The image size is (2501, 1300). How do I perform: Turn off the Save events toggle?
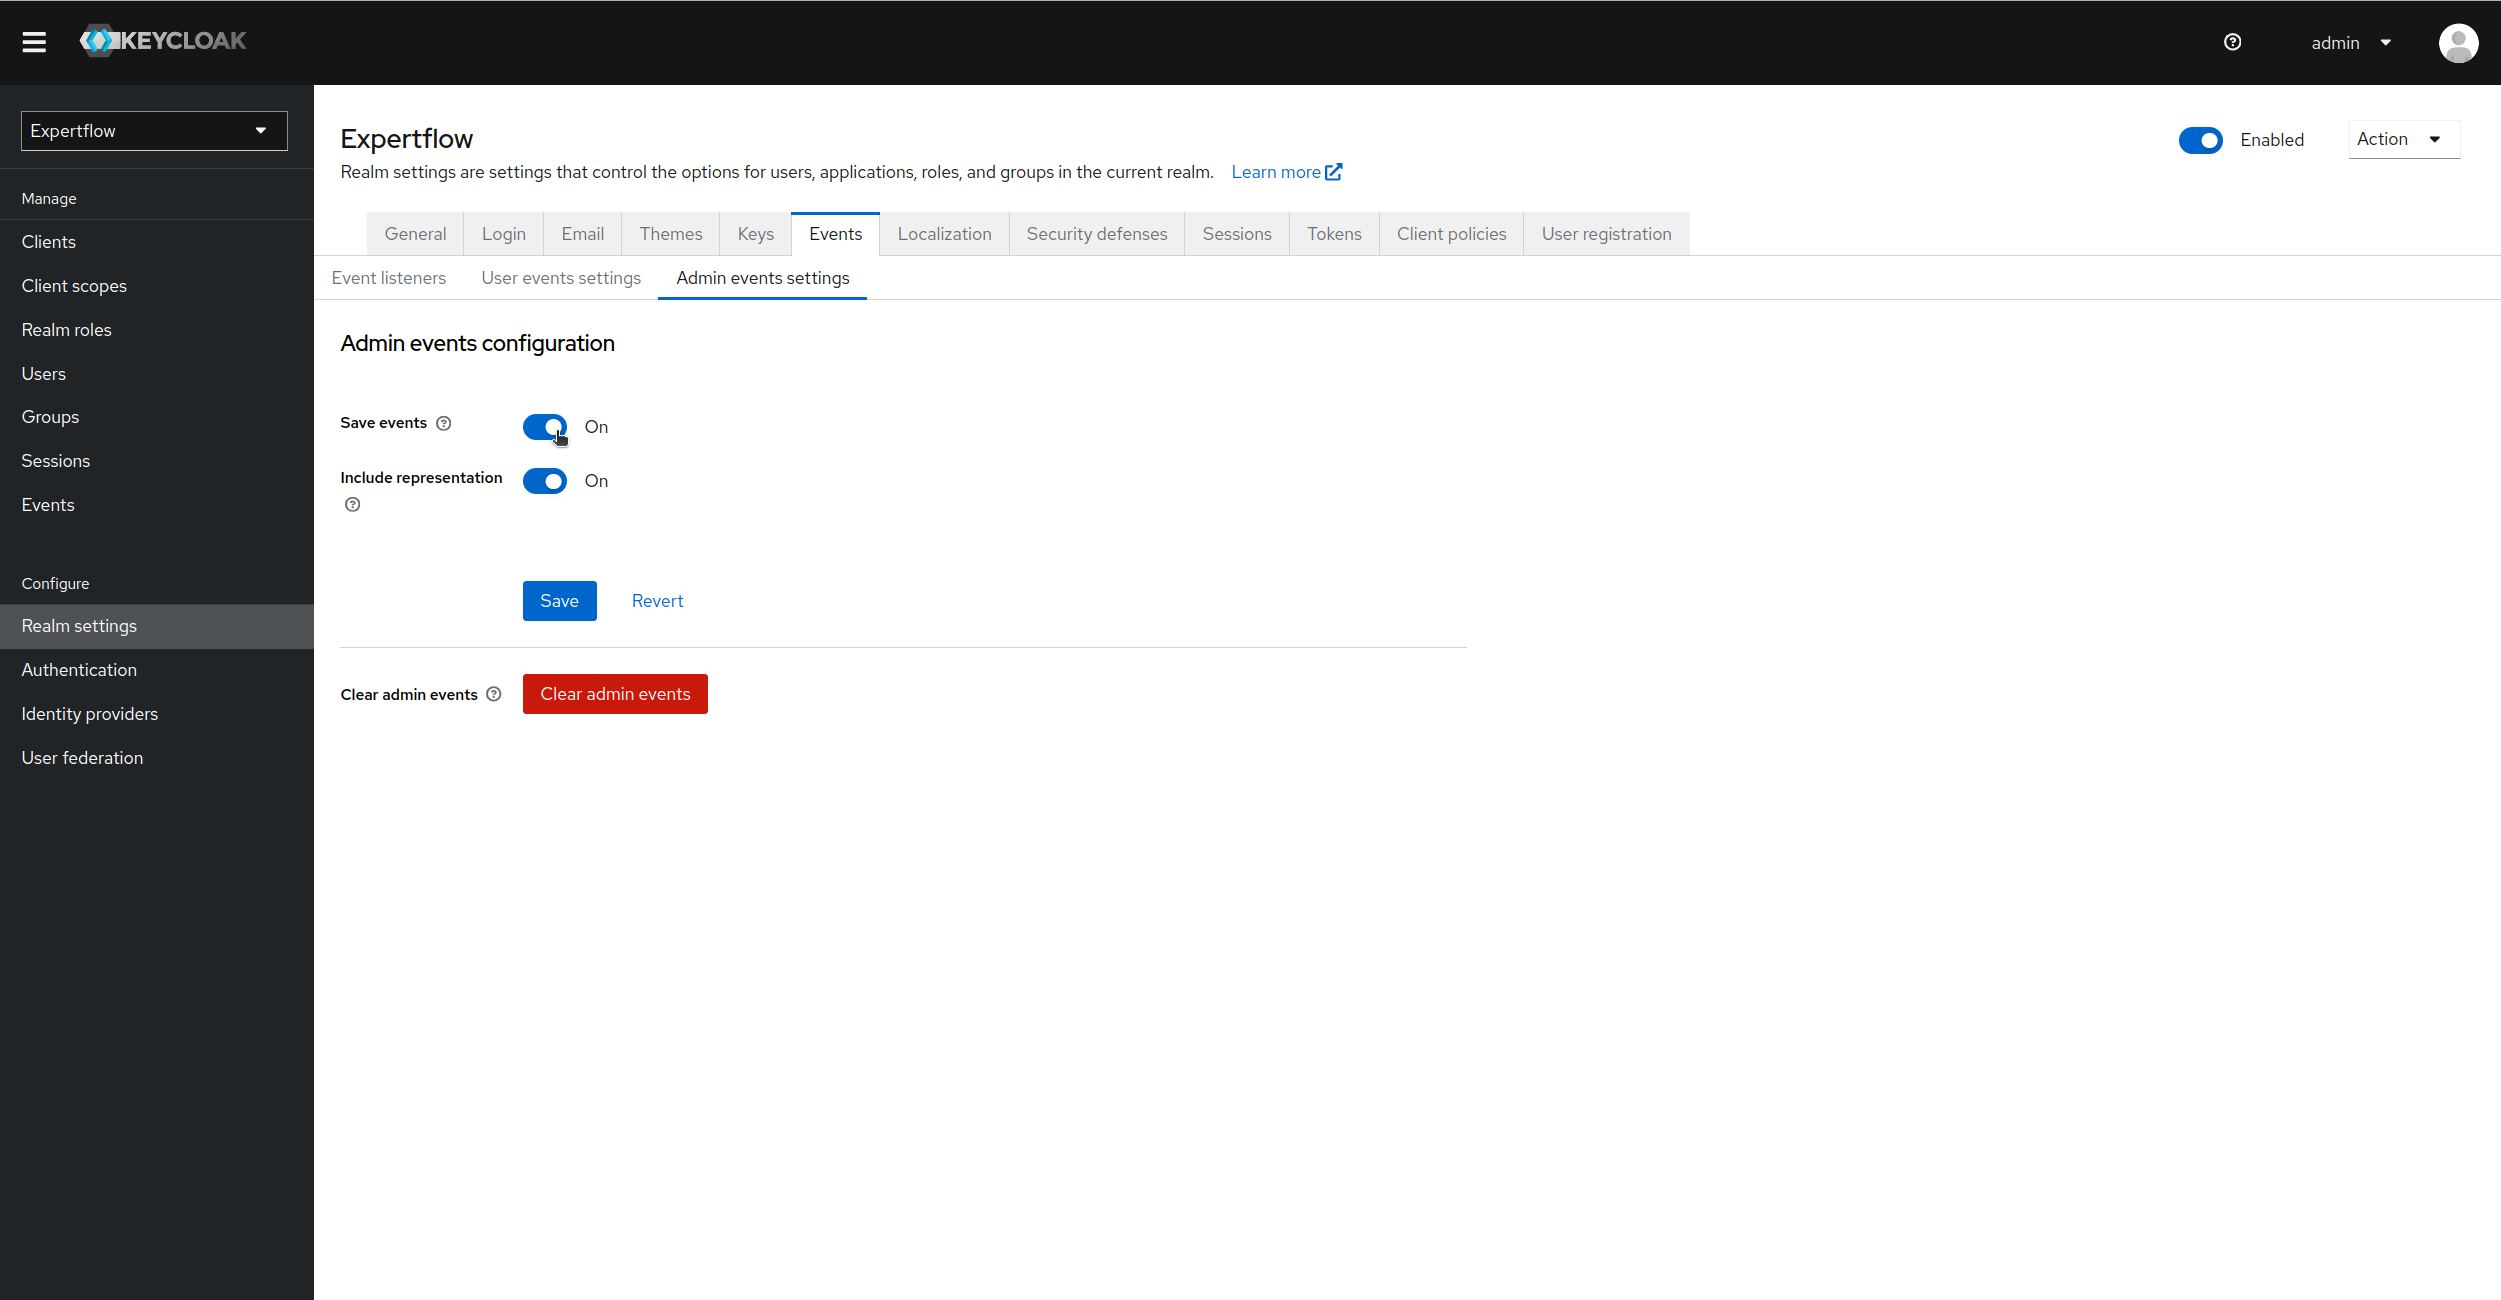[545, 427]
